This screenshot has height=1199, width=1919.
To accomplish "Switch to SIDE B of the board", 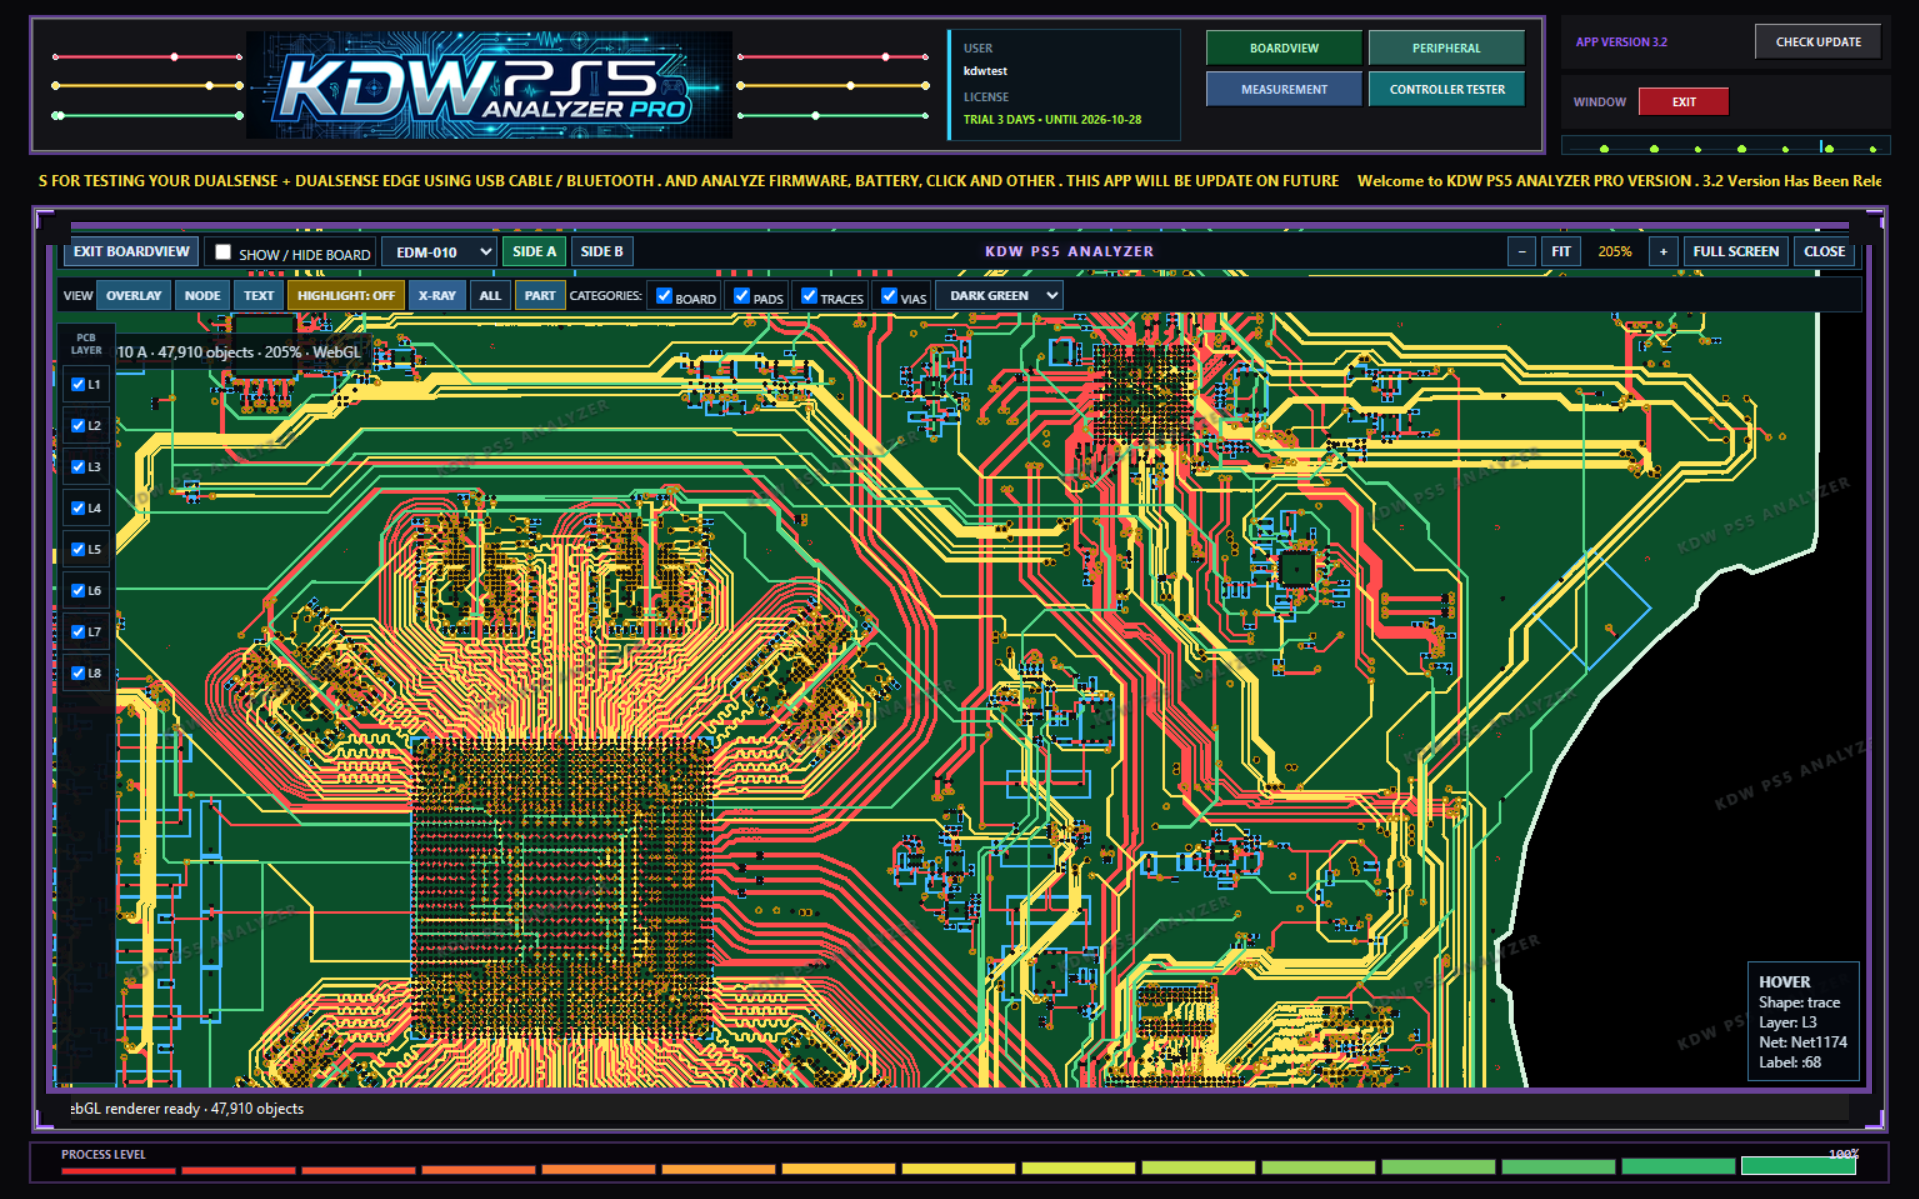I will pos(601,252).
